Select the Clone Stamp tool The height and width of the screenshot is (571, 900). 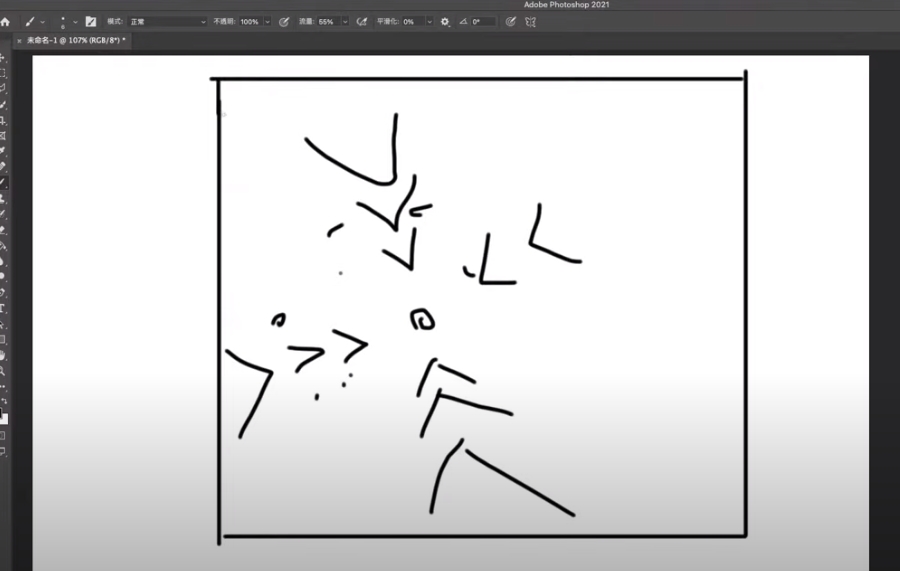[3, 199]
